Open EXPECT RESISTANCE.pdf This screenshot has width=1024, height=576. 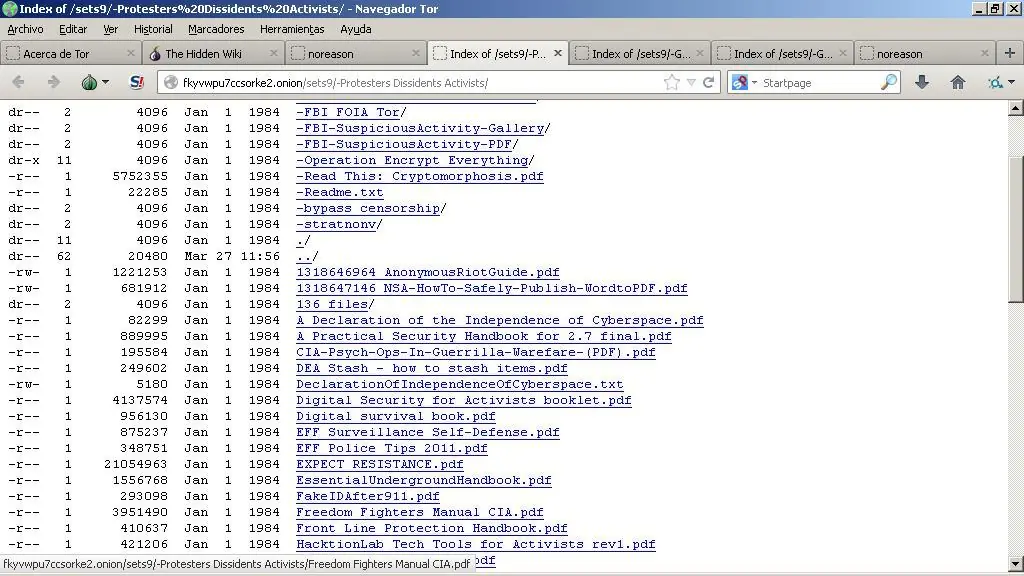point(379,464)
